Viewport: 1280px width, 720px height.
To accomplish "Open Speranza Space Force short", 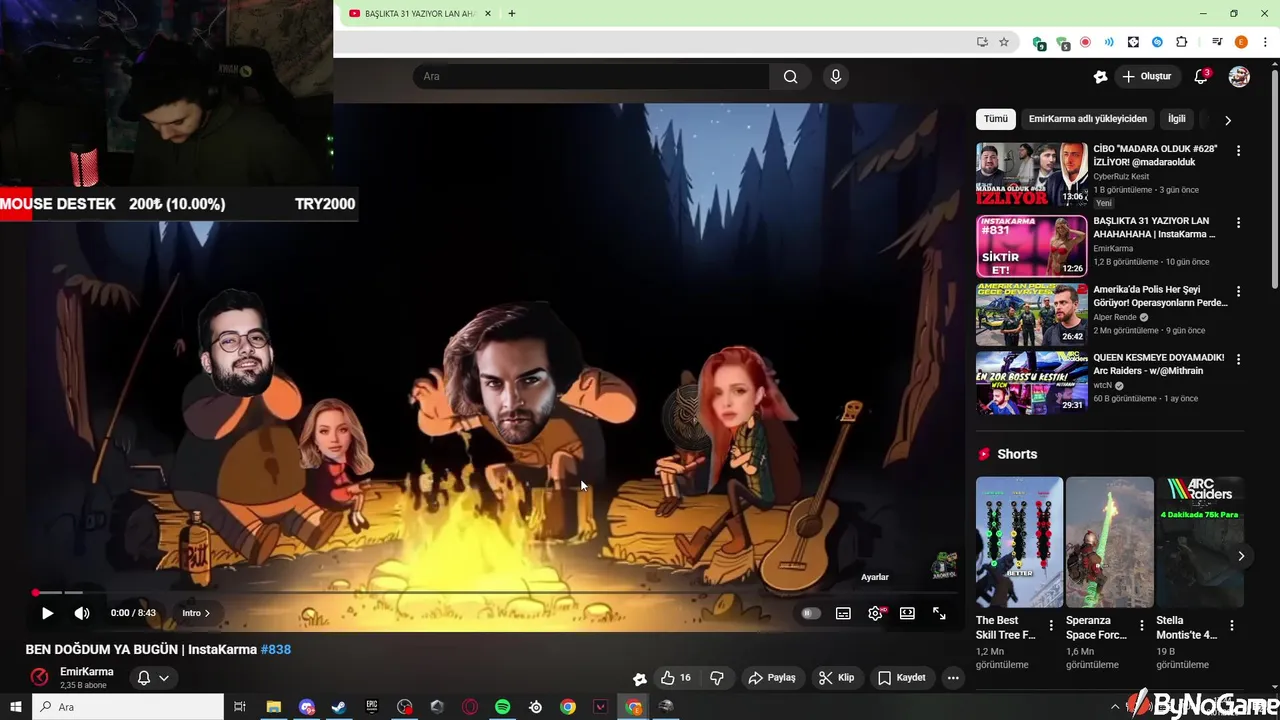I will pos(1109,542).
